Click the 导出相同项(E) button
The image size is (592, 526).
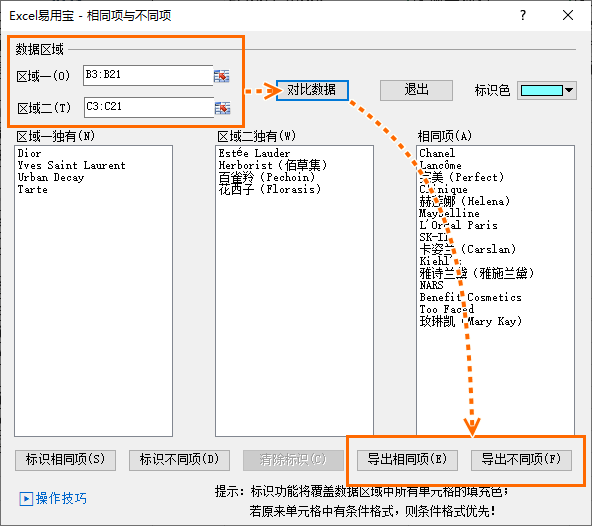click(407, 460)
